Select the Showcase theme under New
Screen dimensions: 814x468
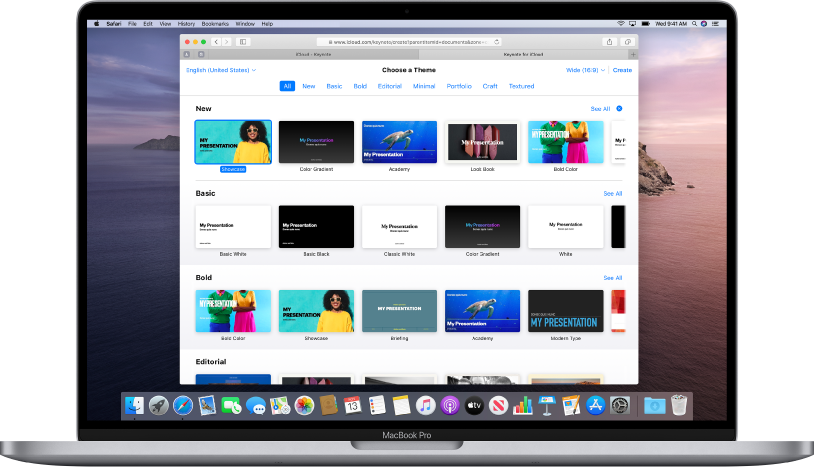(x=233, y=142)
